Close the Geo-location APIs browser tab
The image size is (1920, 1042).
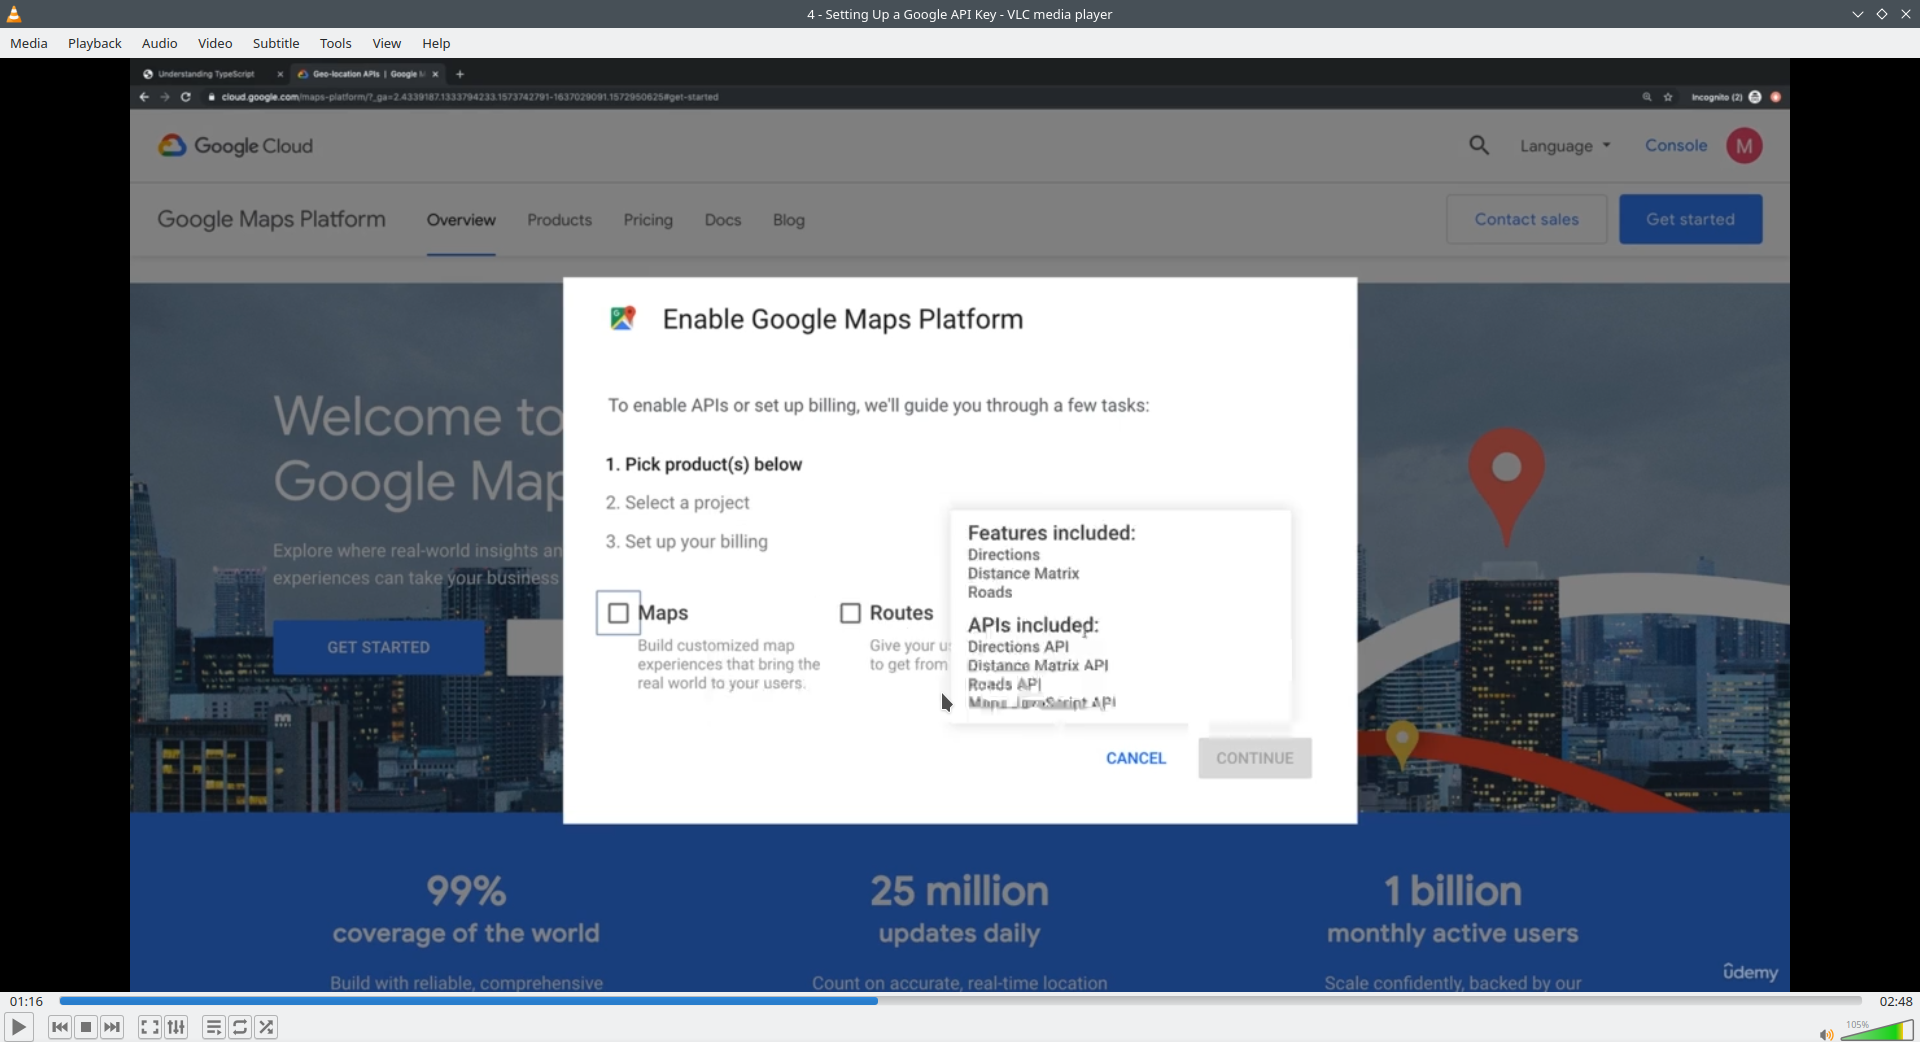[435, 74]
